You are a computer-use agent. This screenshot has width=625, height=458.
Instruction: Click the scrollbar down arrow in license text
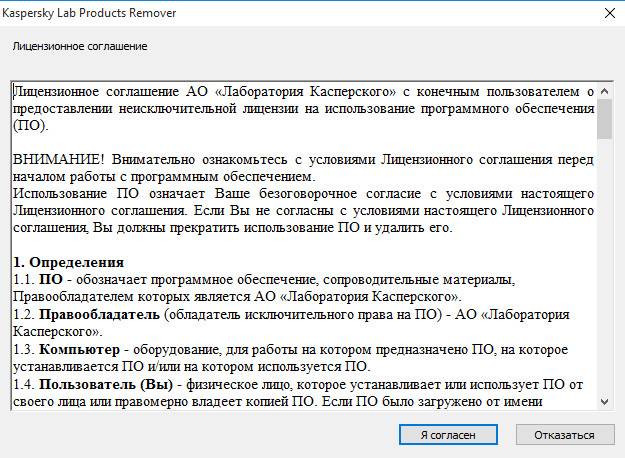click(x=604, y=401)
